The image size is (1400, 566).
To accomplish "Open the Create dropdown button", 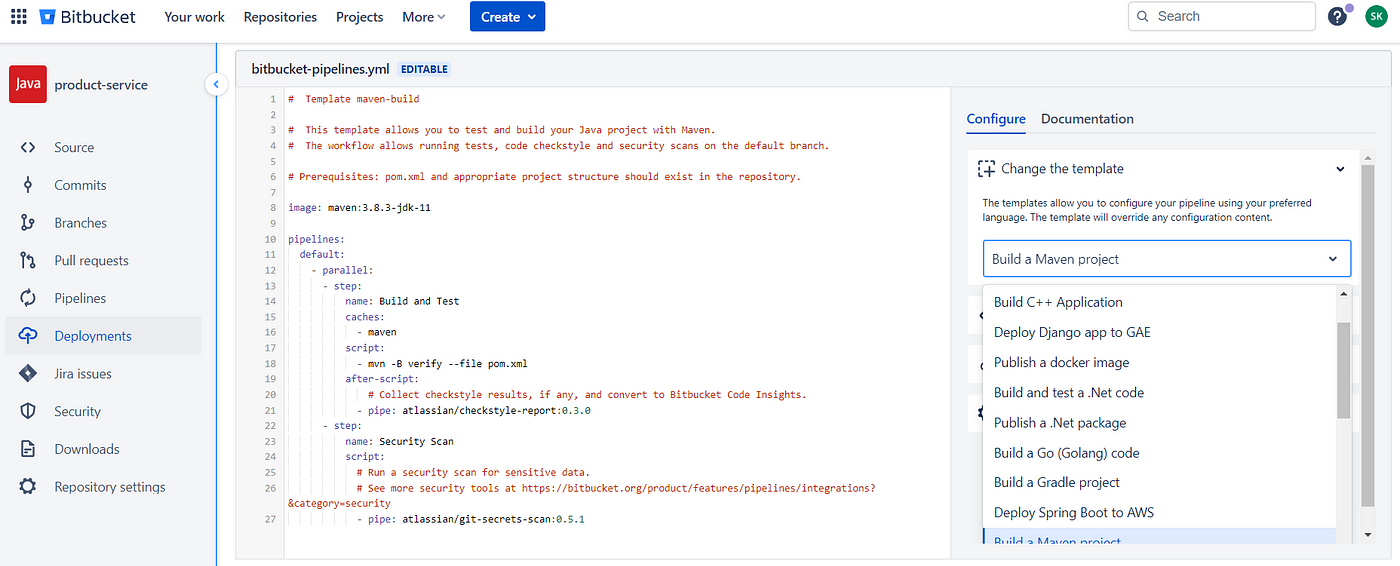I will click(x=507, y=17).
